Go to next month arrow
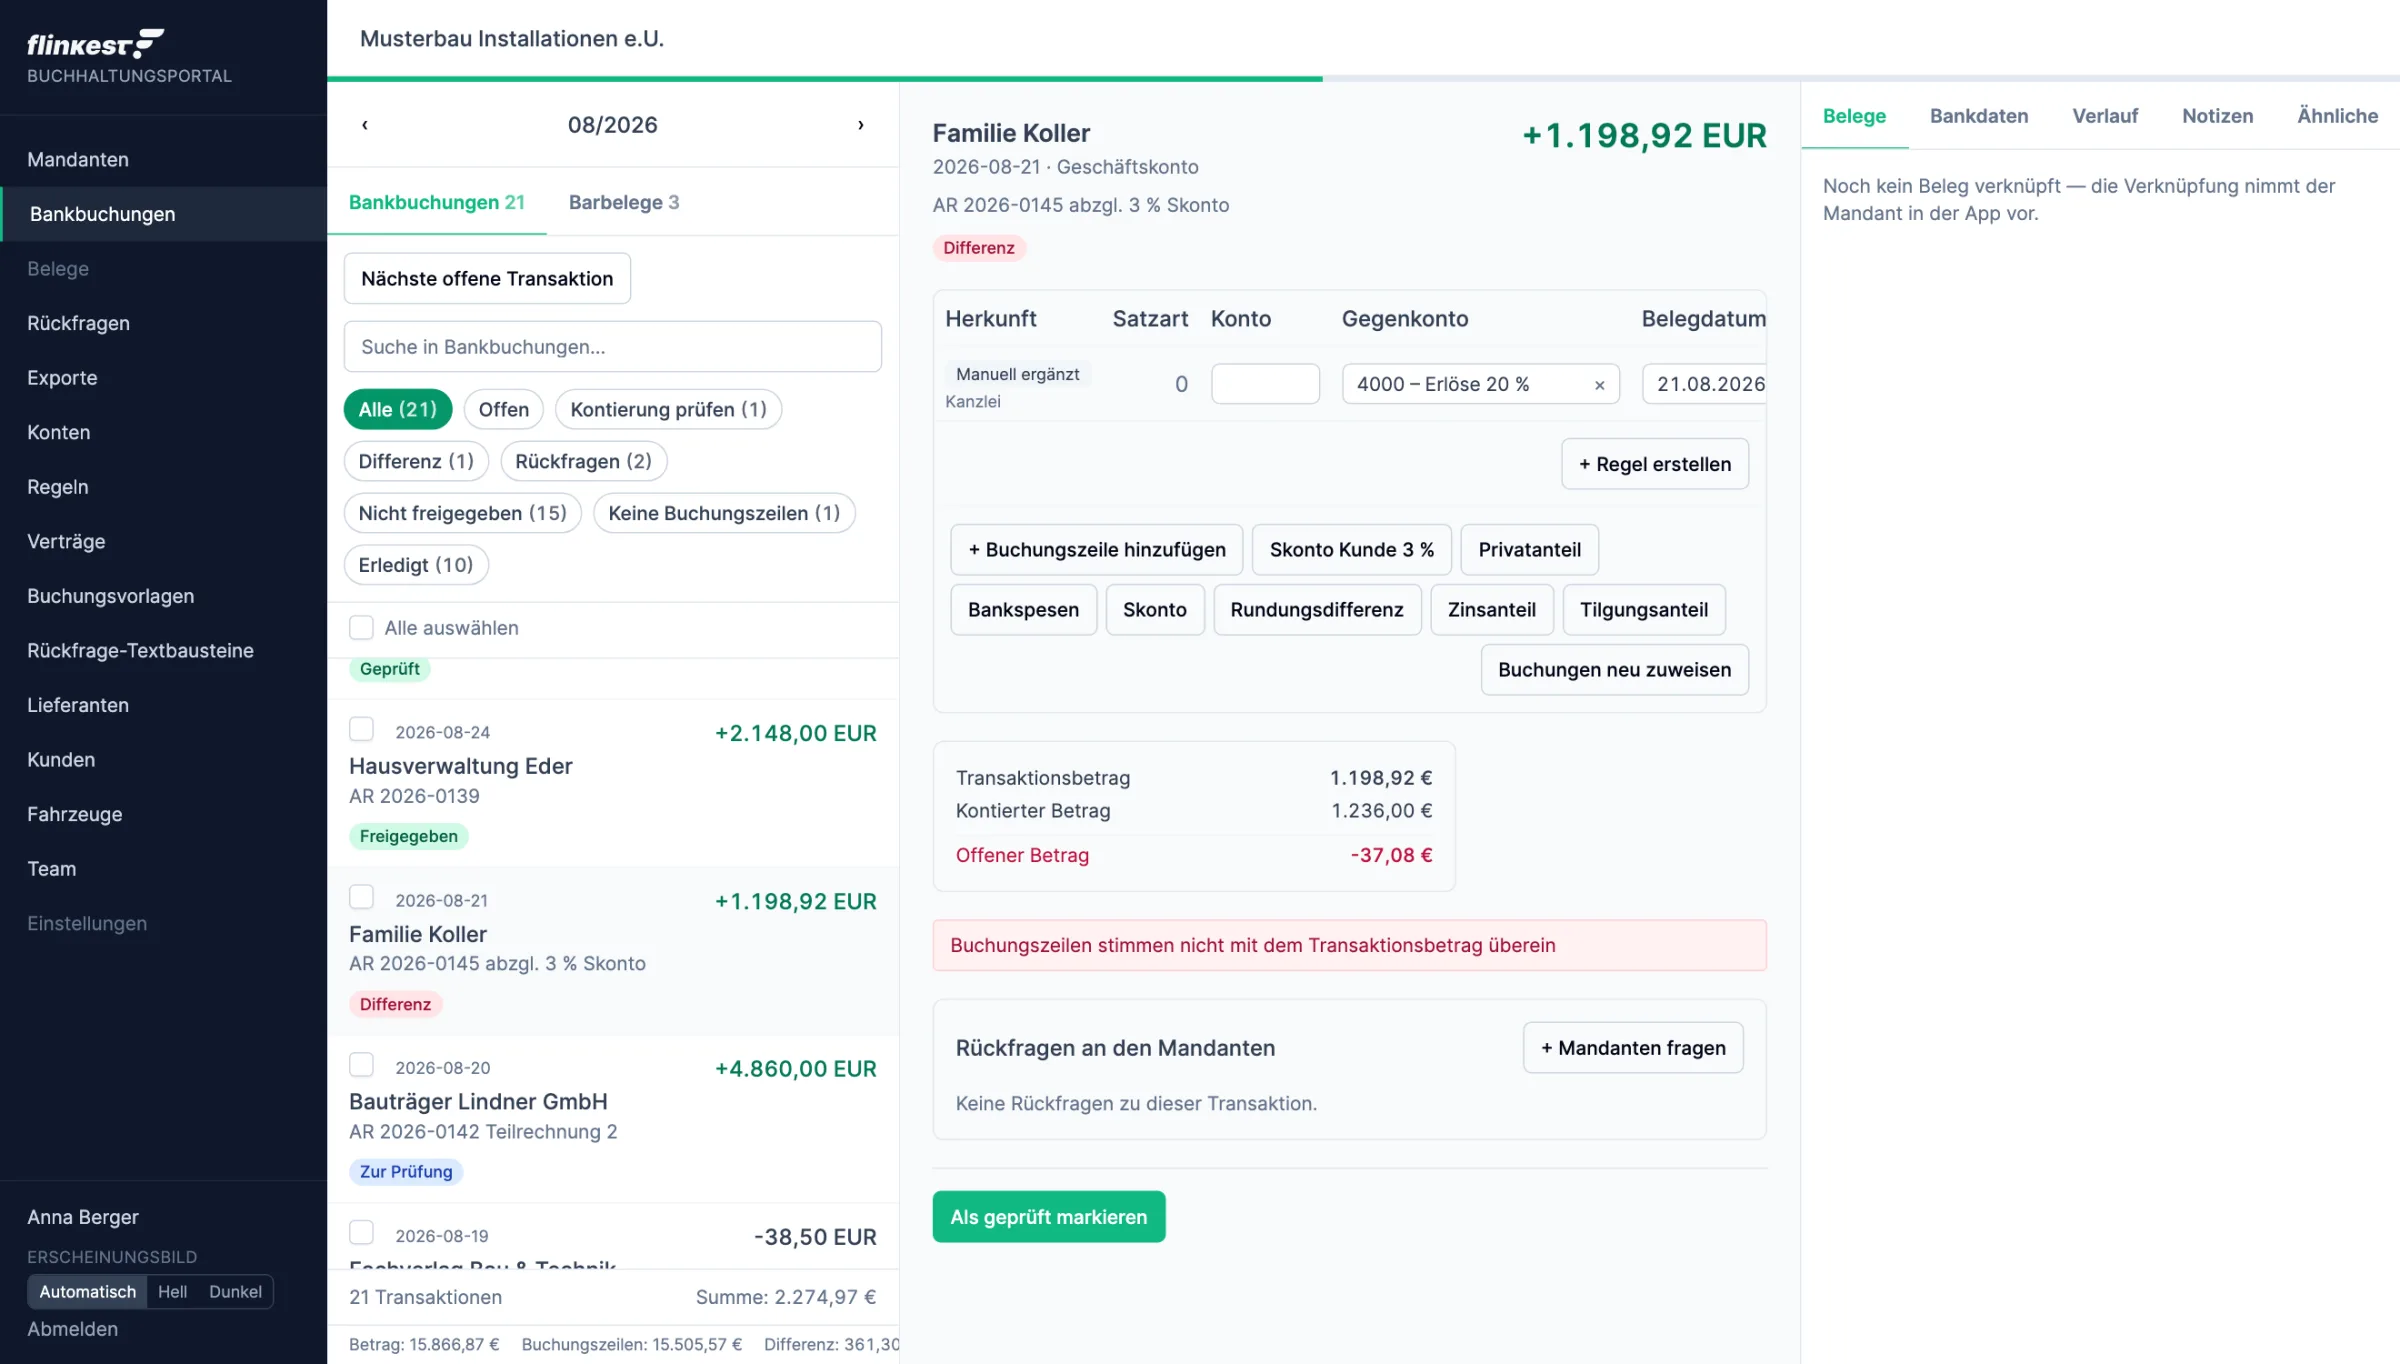Screen dimensions: 2400x1364 point(860,125)
